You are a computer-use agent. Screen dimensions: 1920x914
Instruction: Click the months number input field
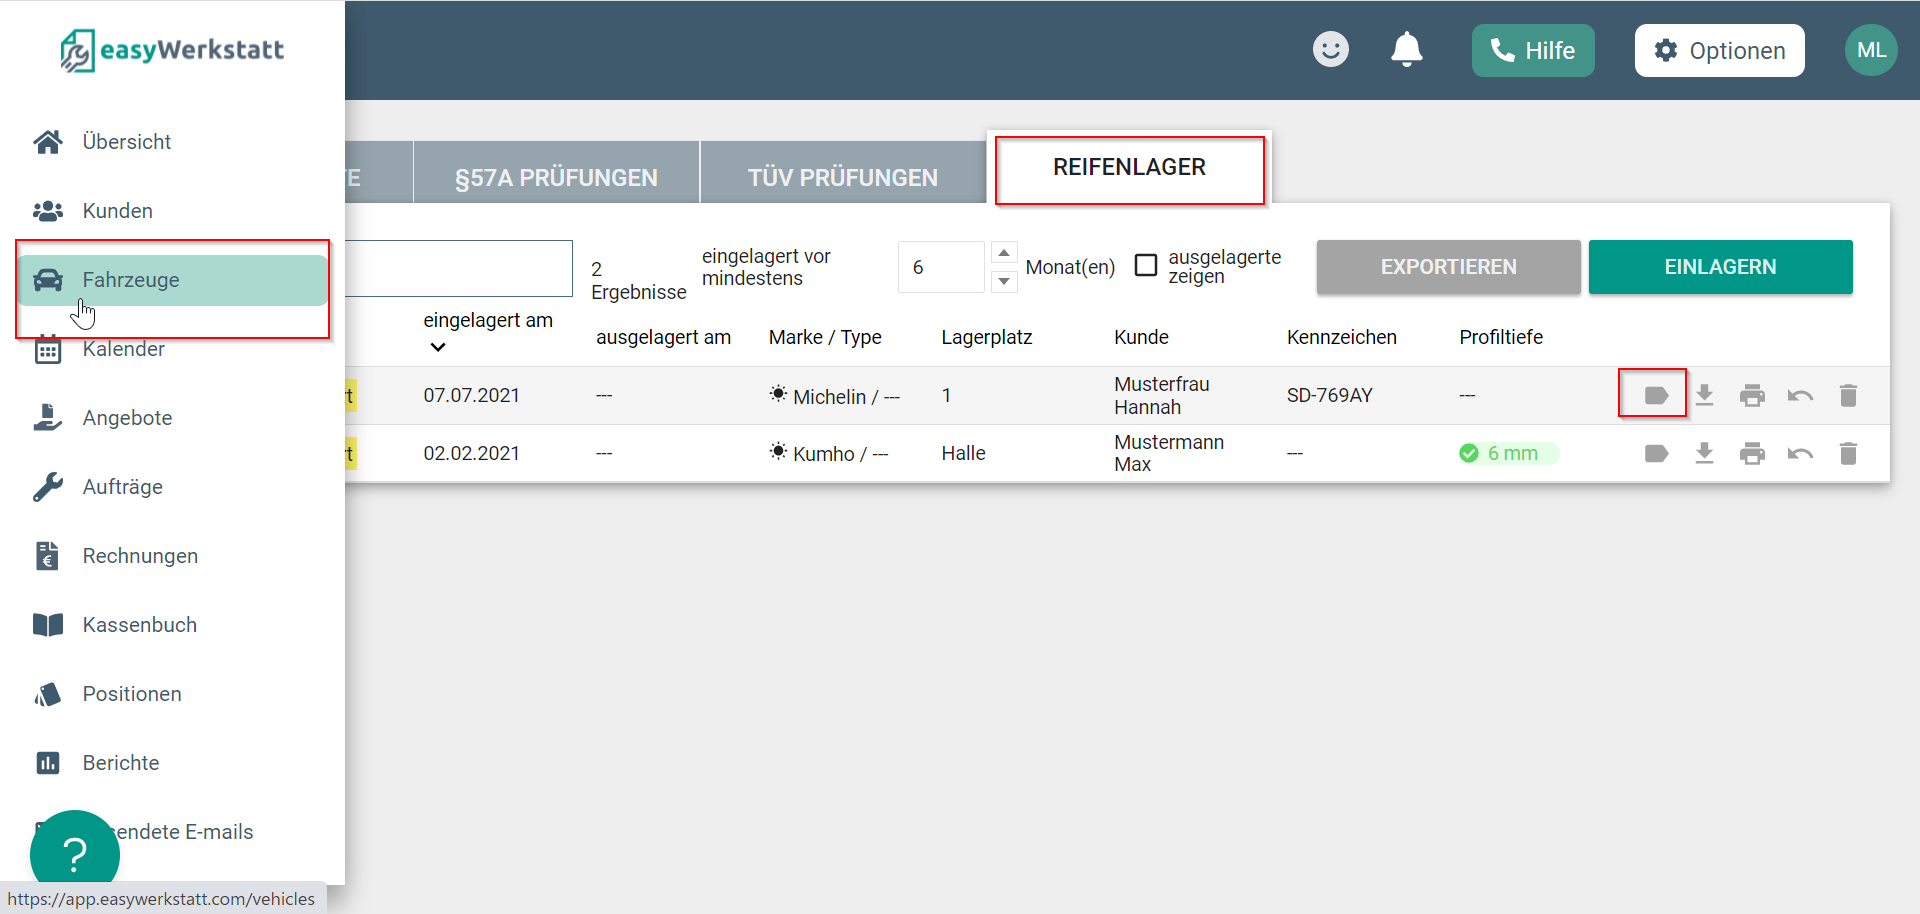pyautogui.click(x=941, y=267)
